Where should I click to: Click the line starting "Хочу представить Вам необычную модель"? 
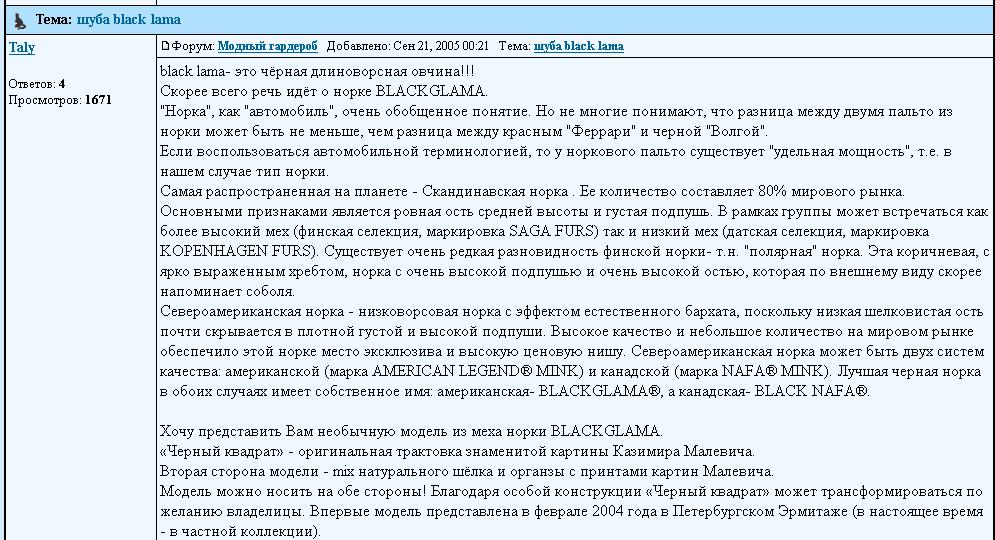[x=411, y=431]
